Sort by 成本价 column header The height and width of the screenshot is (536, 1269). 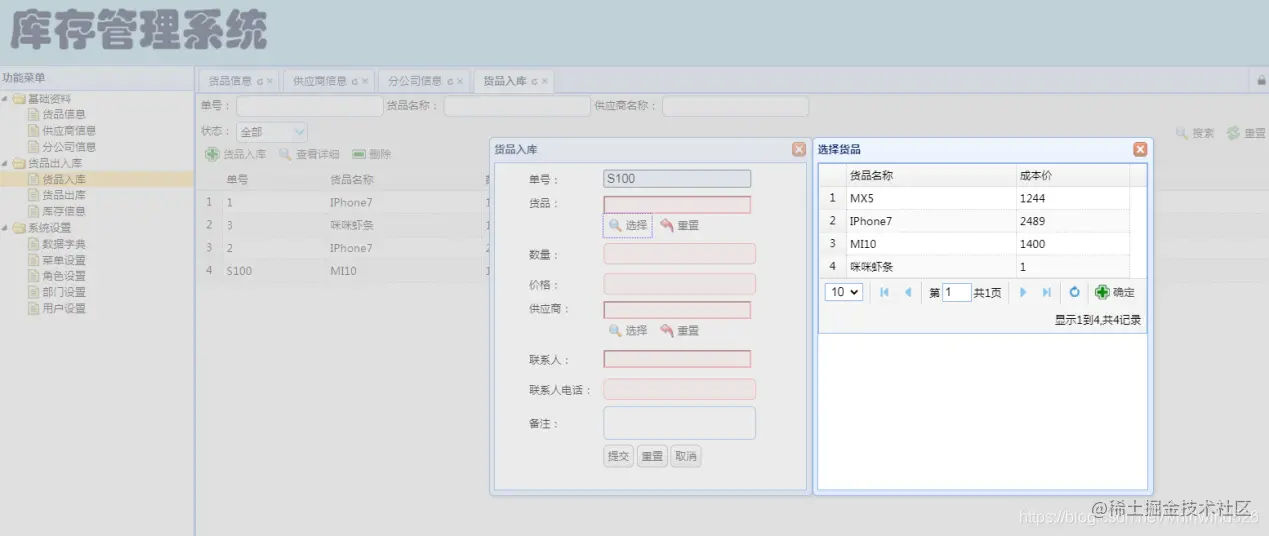pyautogui.click(x=1071, y=176)
